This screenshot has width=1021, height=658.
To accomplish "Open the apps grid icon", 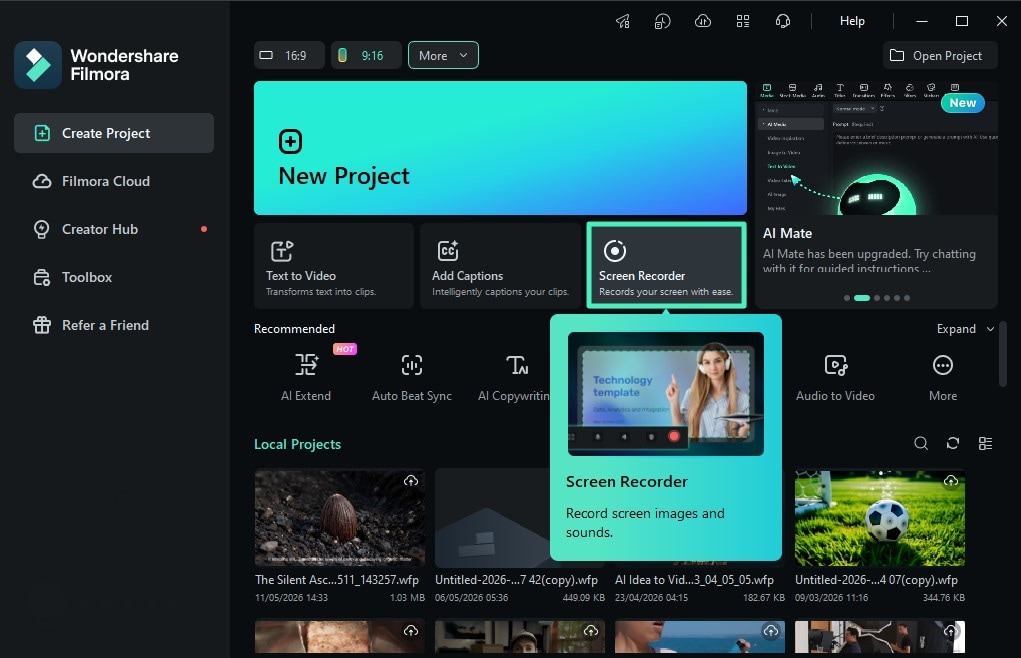I will pos(743,21).
